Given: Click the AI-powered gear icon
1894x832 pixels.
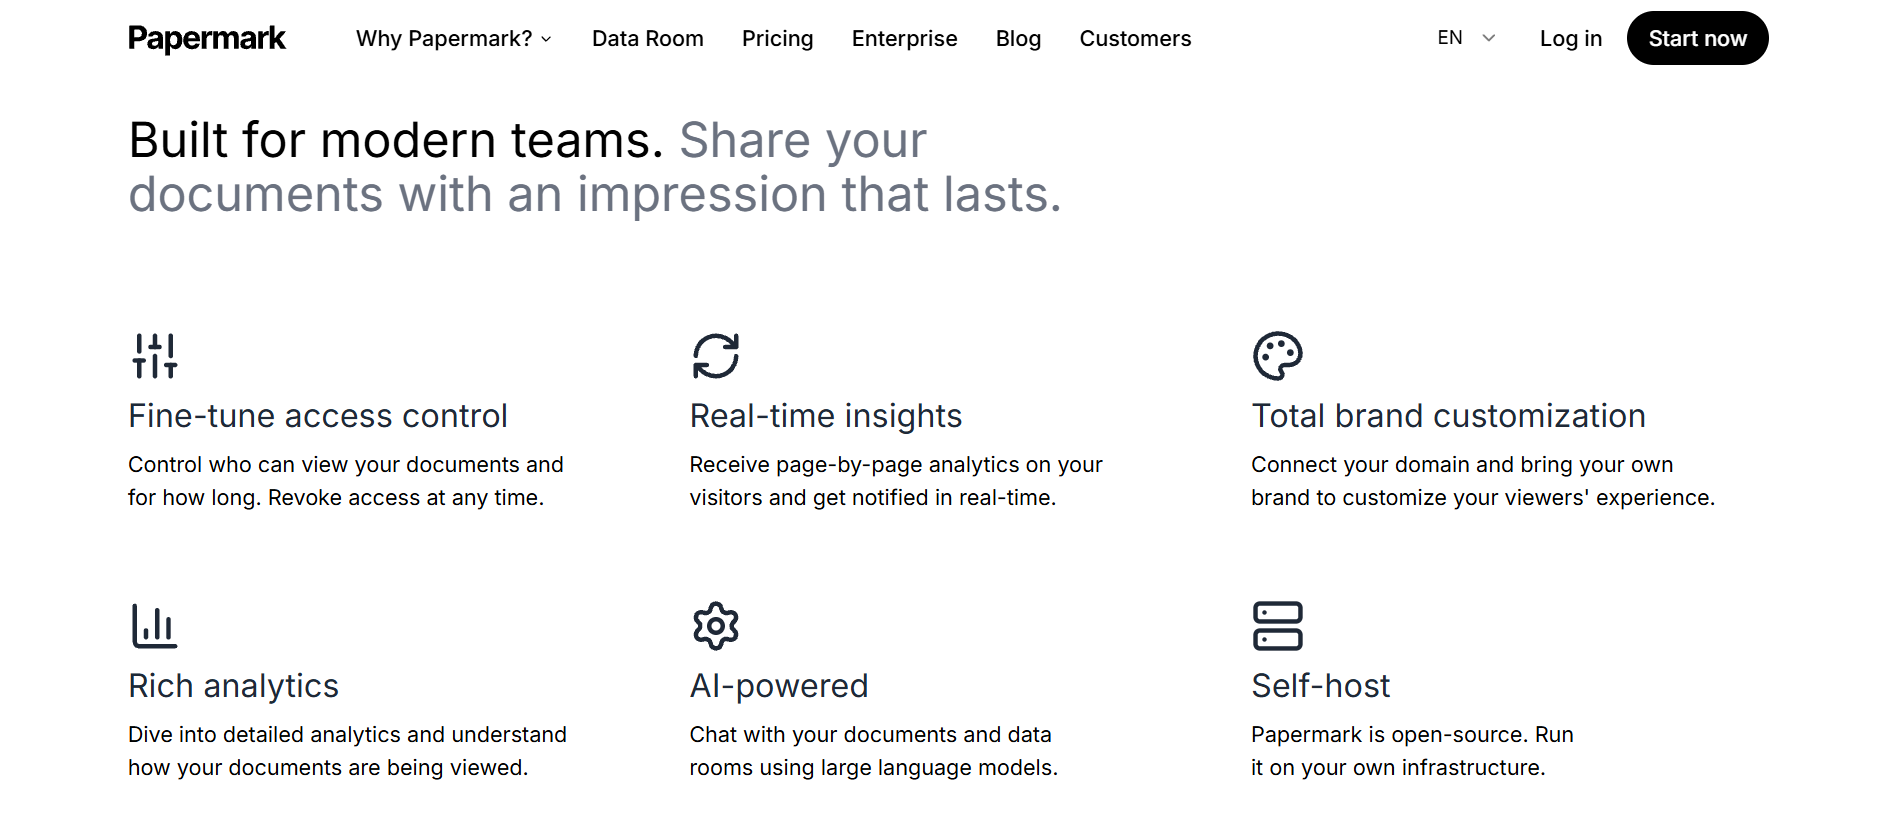Looking at the screenshot, I should tap(714, 625).
